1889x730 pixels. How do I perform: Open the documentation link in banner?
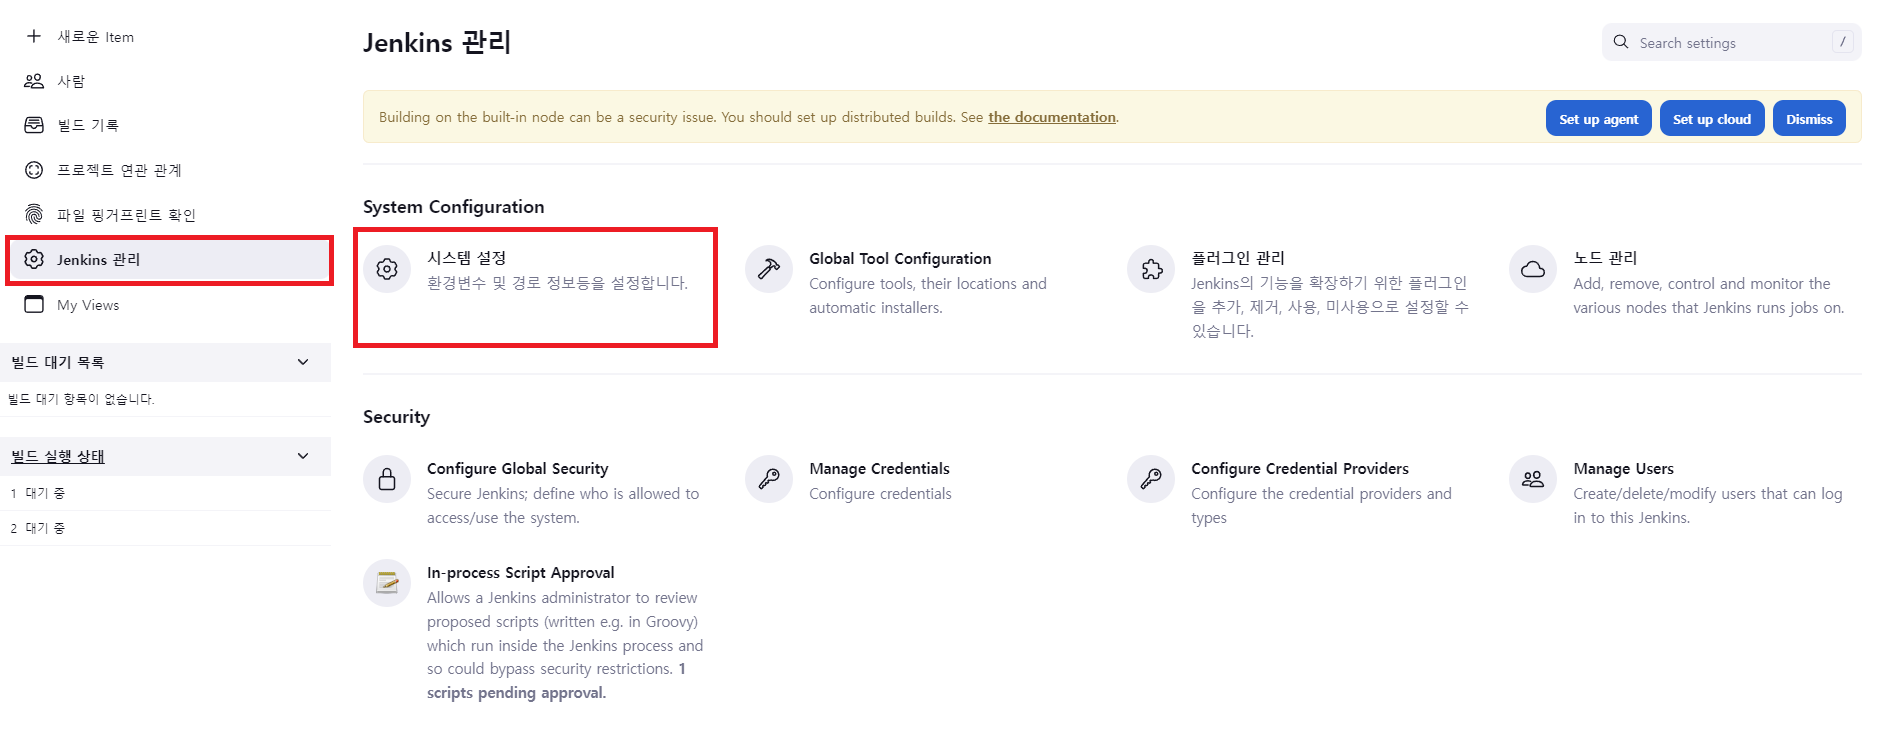(x=1052, y=117)
